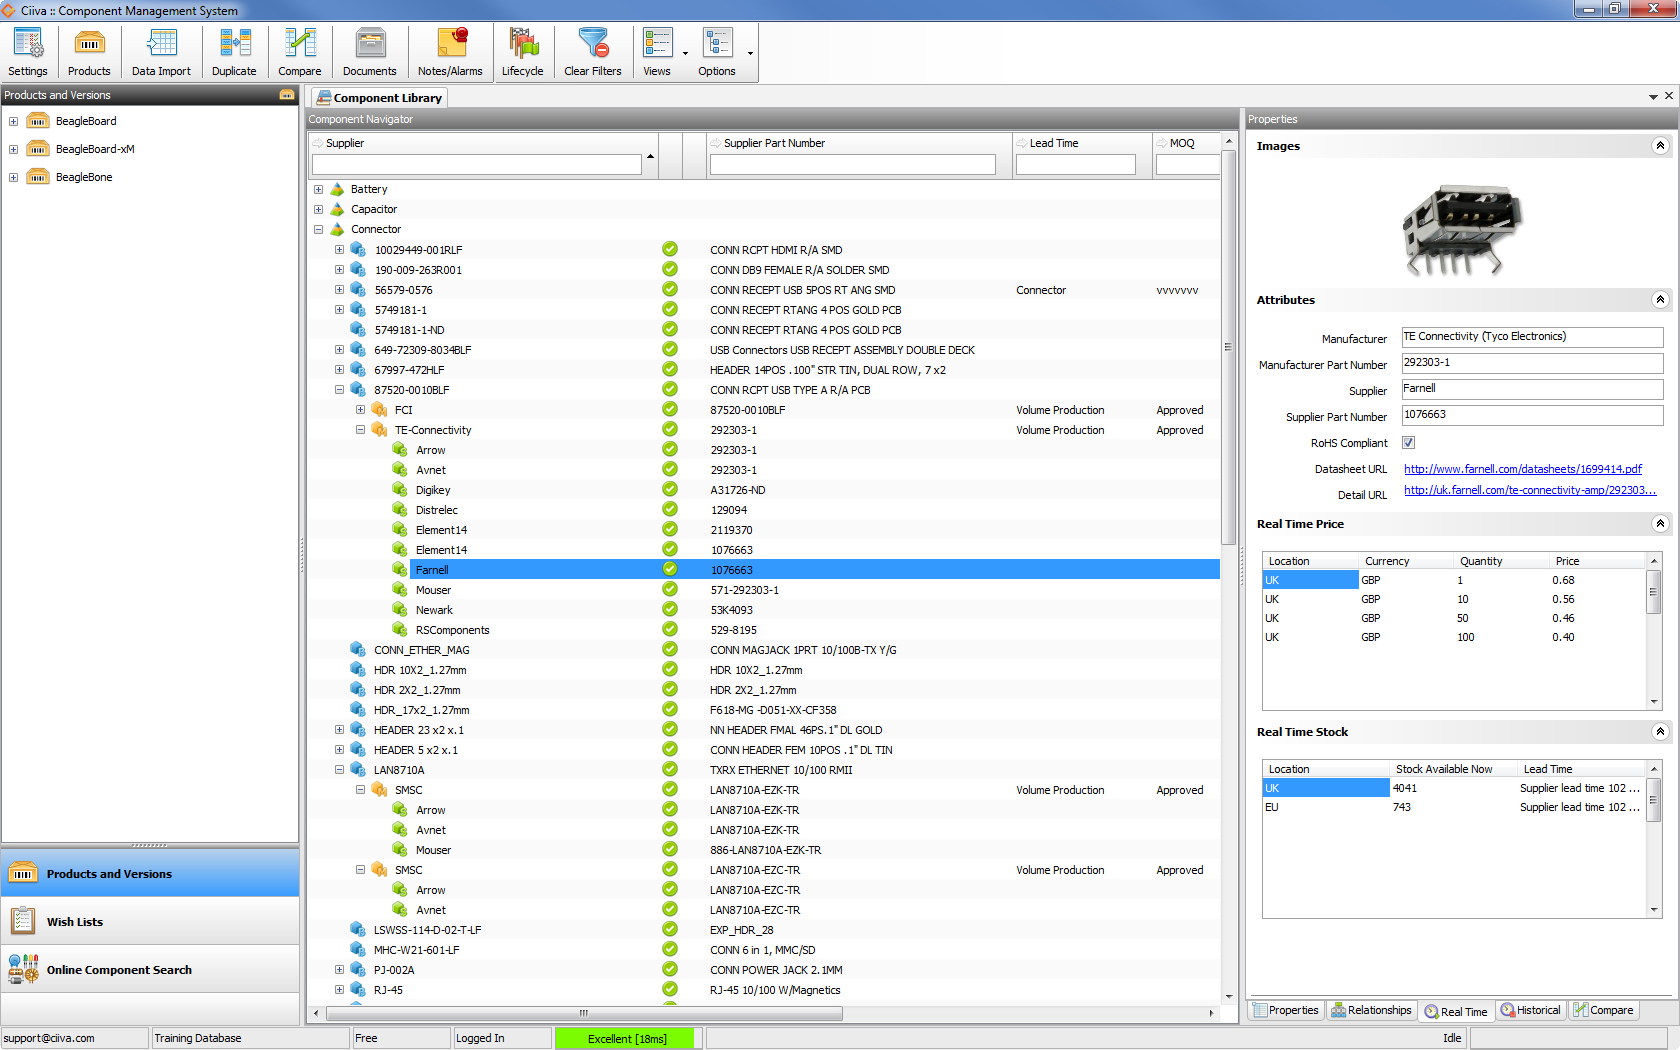Viewport: 1680px width, 1050px height.
Task: Collapse the Images section header arrow
Action: coord(1660,145)
